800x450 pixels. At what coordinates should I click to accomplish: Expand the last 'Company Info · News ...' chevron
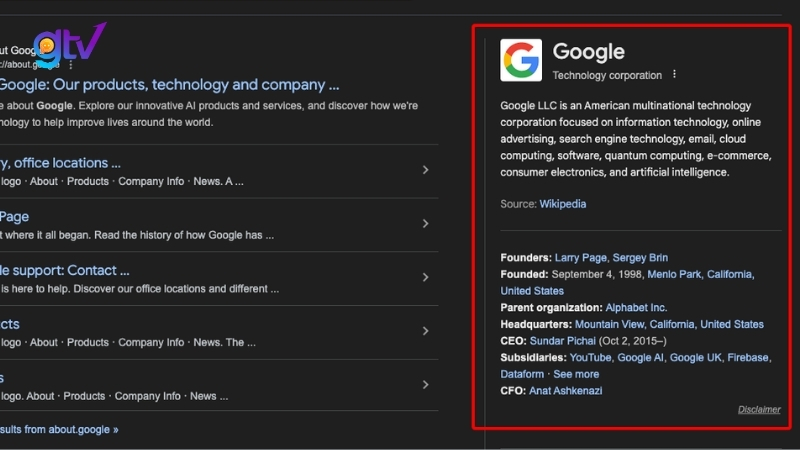[426, 385]
